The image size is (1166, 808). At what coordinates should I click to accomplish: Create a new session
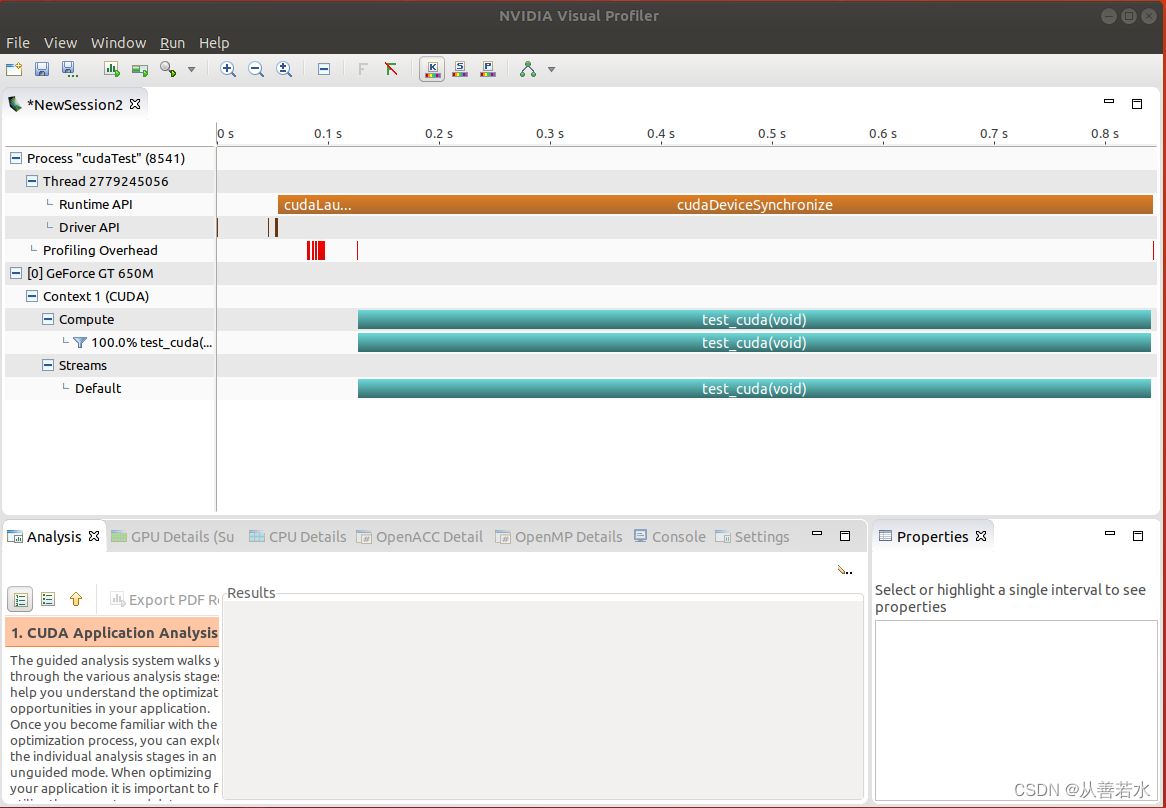(x=14, y=69)
